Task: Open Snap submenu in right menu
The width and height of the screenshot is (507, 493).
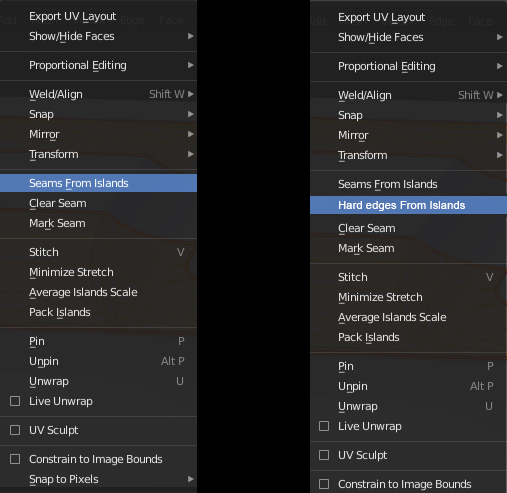Action: click(x=408, y=115)
